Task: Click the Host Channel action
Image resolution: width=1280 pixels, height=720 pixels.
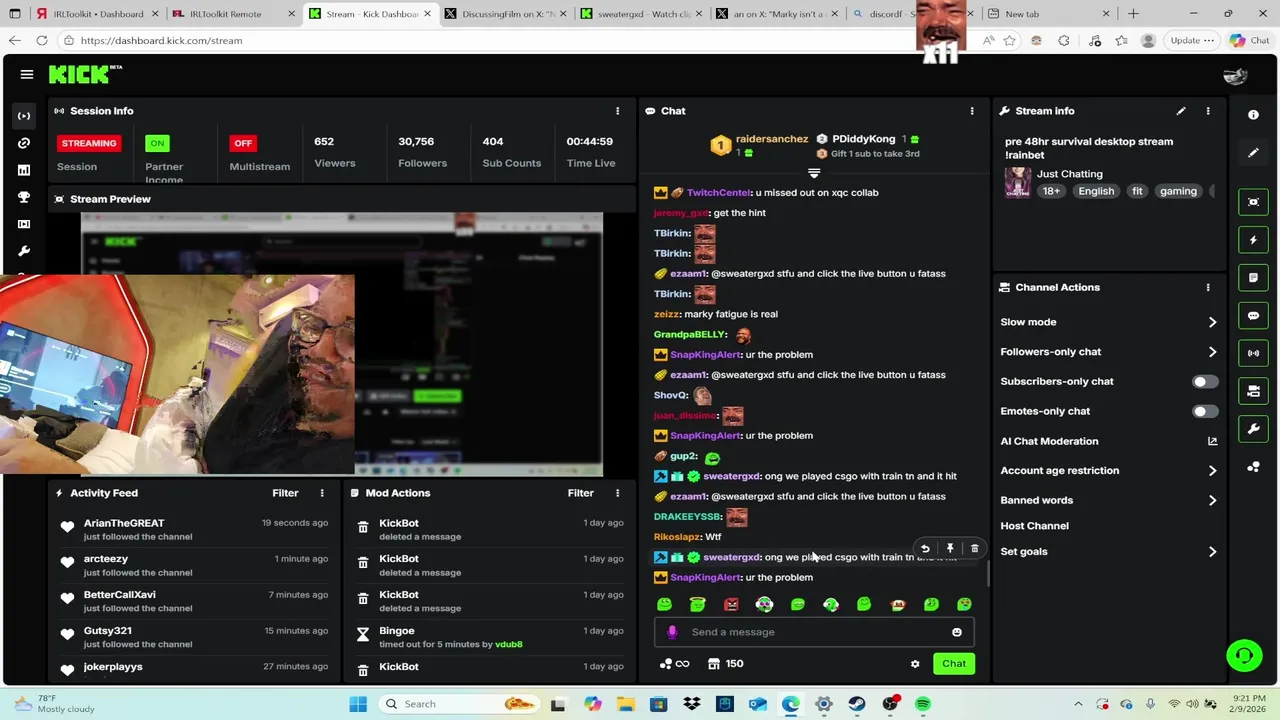Action: point(1034,526)
